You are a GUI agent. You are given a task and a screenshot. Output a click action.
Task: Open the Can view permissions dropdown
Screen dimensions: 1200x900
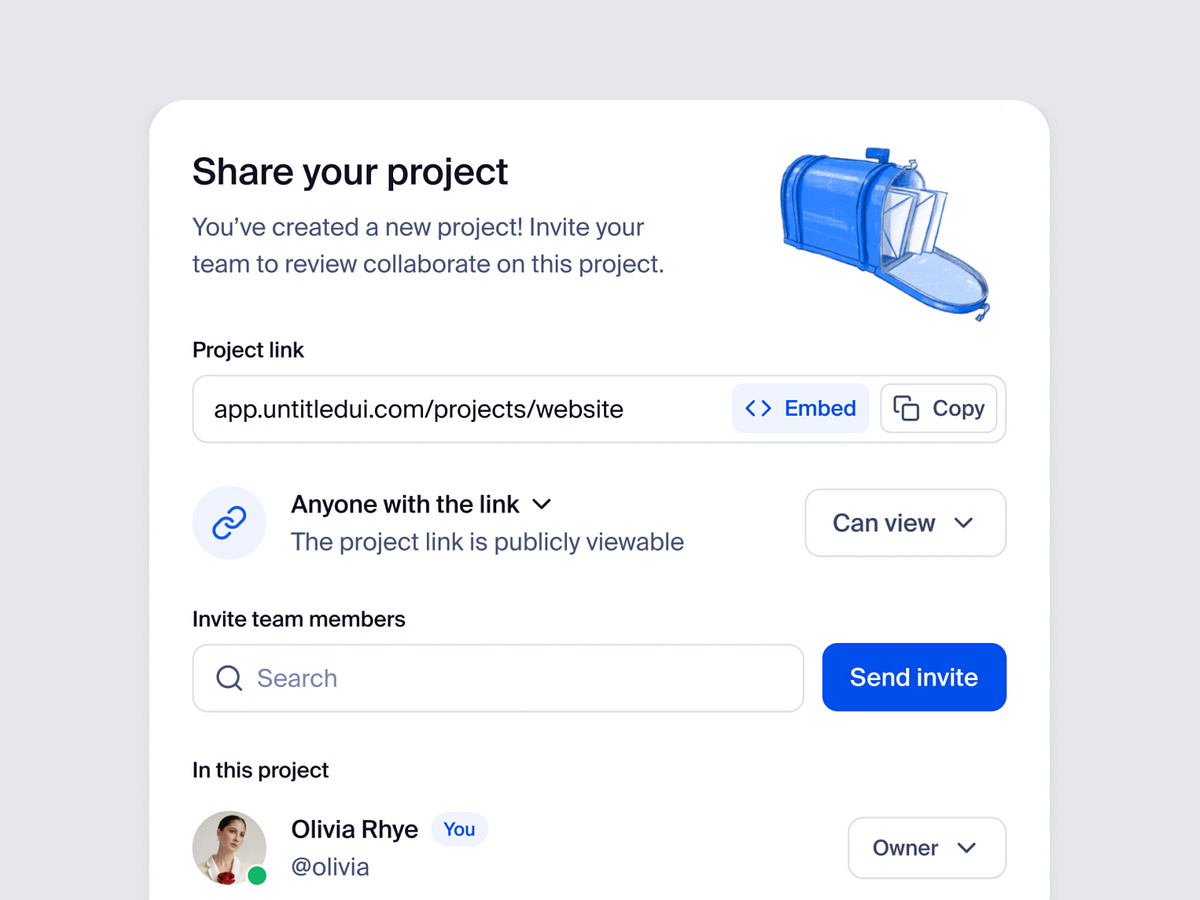tap(904, 522)
